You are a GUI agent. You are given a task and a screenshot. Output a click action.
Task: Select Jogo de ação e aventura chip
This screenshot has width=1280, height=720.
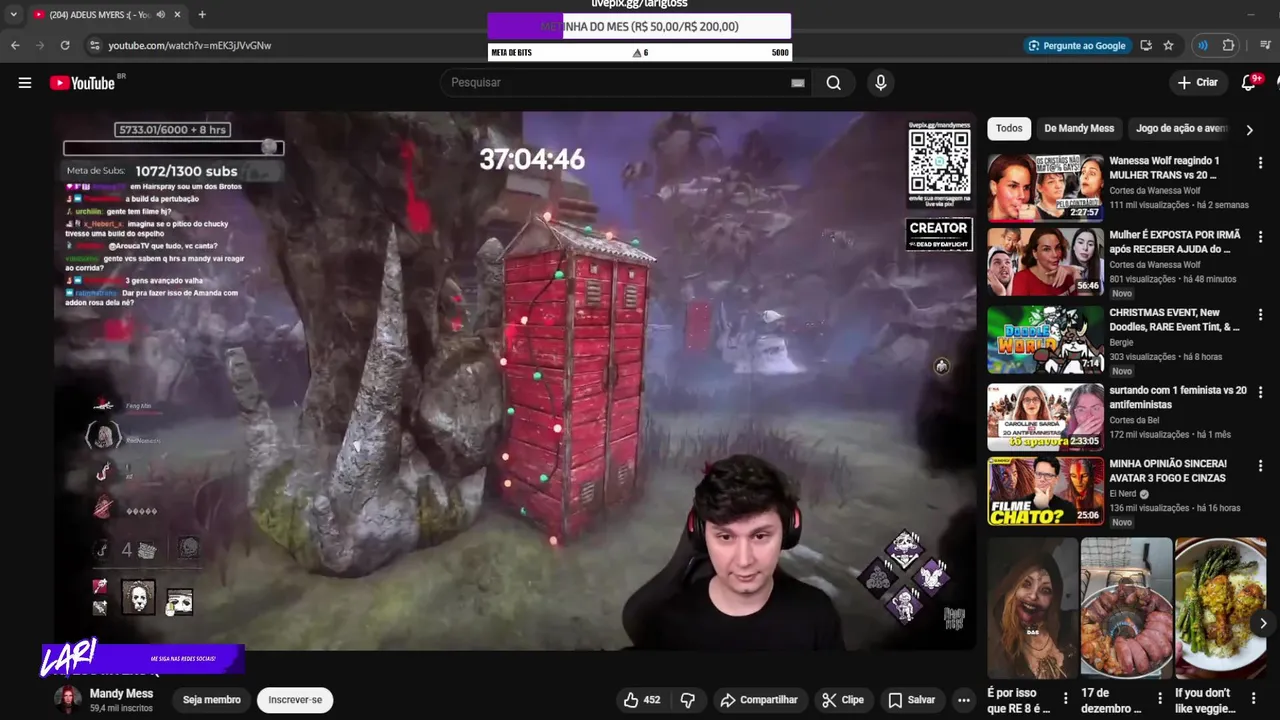click(1181, 128)
